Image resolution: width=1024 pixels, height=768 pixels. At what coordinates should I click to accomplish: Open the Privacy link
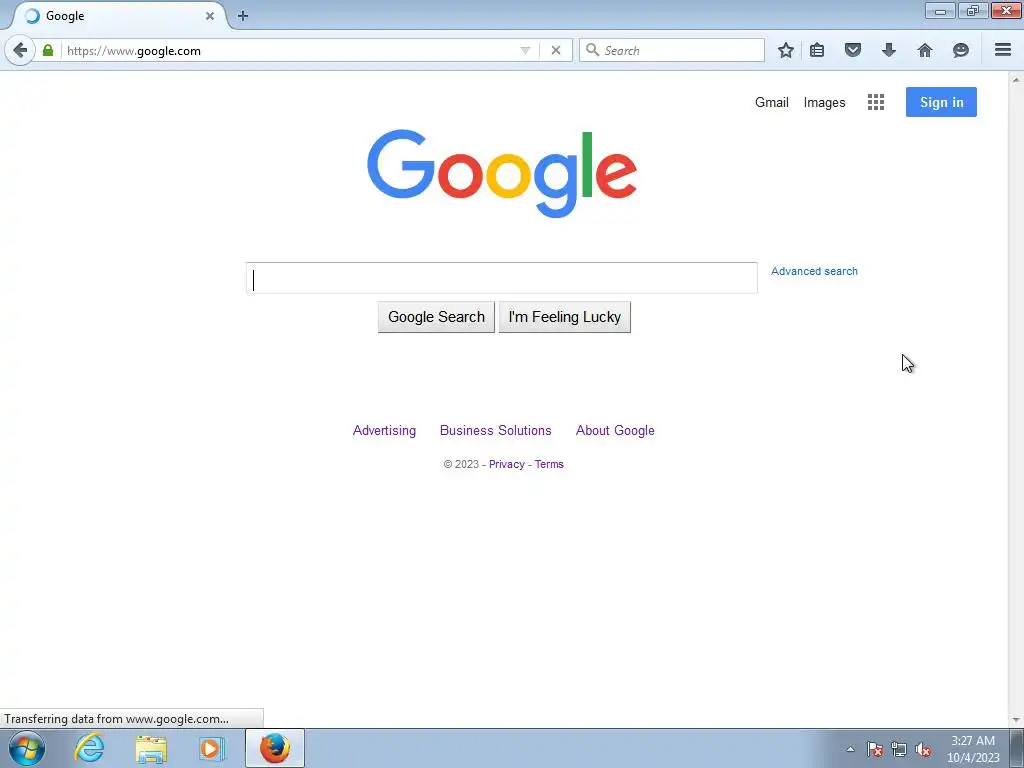[507, 464]
